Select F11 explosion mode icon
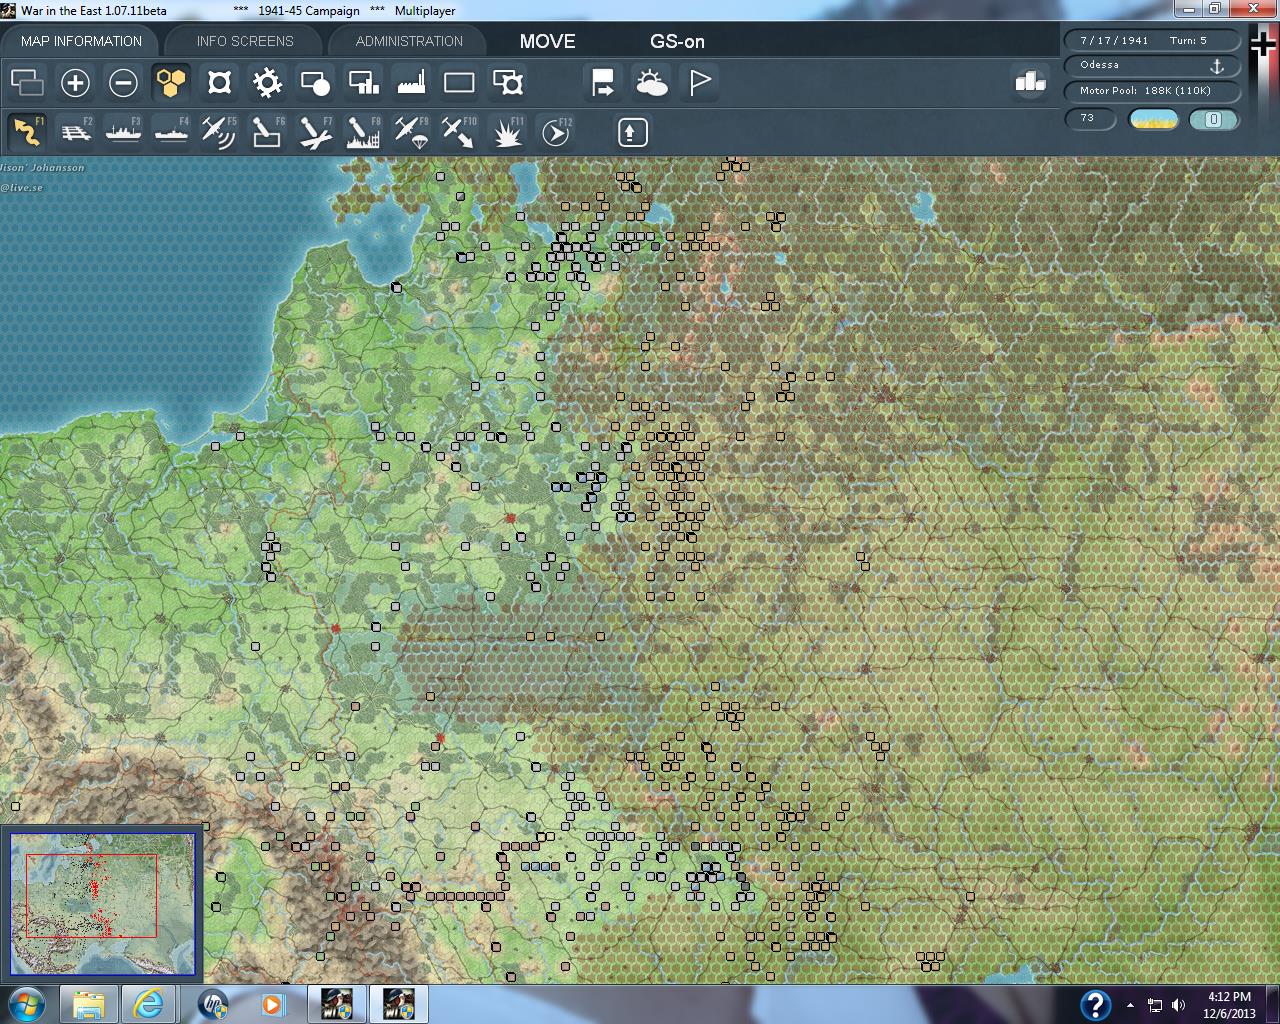Viewport: 1280px width, 1024px height. (x=507, y=132)
